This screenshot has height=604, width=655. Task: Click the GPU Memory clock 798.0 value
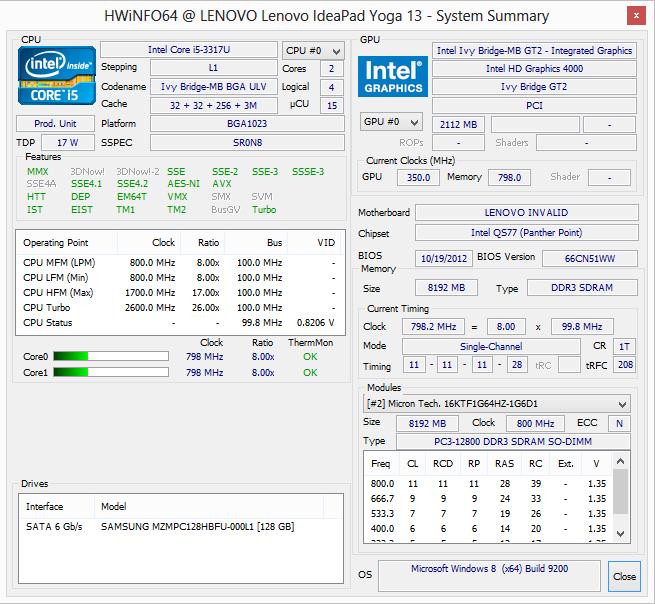point(509,178)
